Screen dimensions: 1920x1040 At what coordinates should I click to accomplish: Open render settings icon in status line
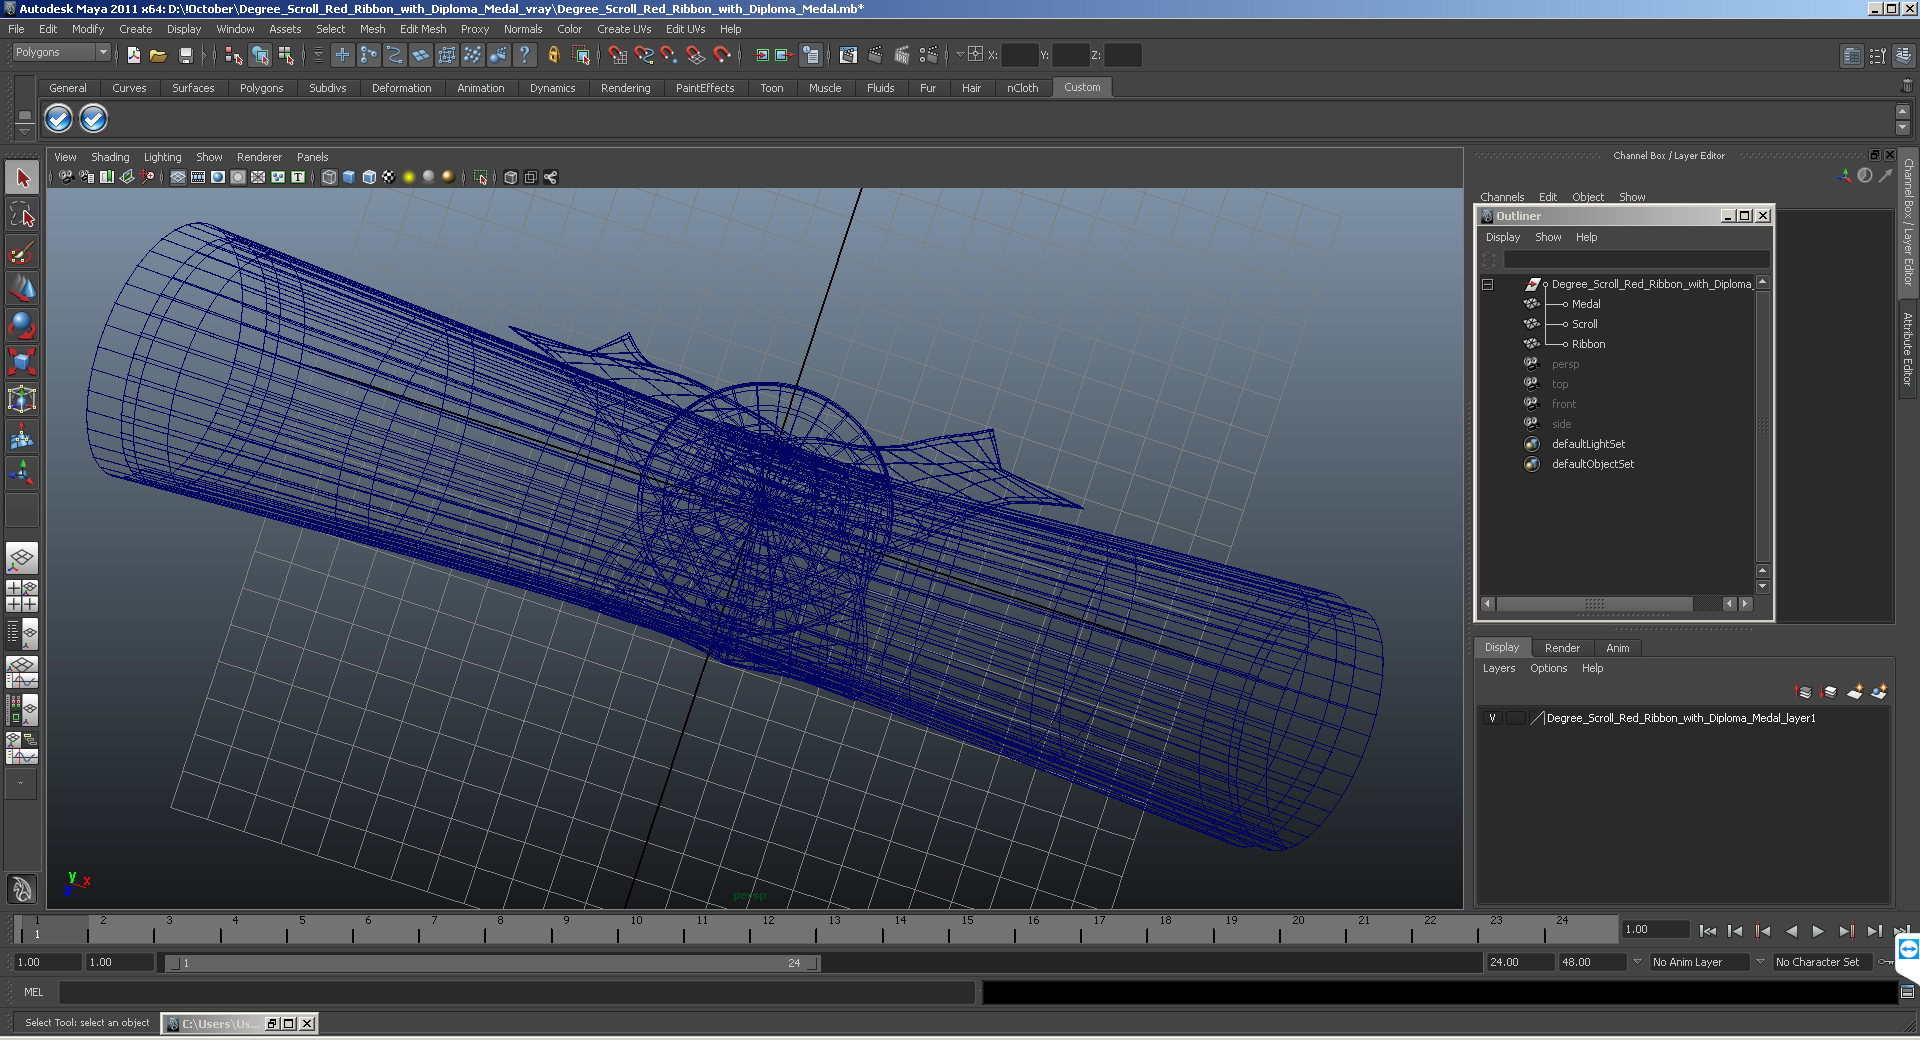pyautogui.click(x=929, y=55)
